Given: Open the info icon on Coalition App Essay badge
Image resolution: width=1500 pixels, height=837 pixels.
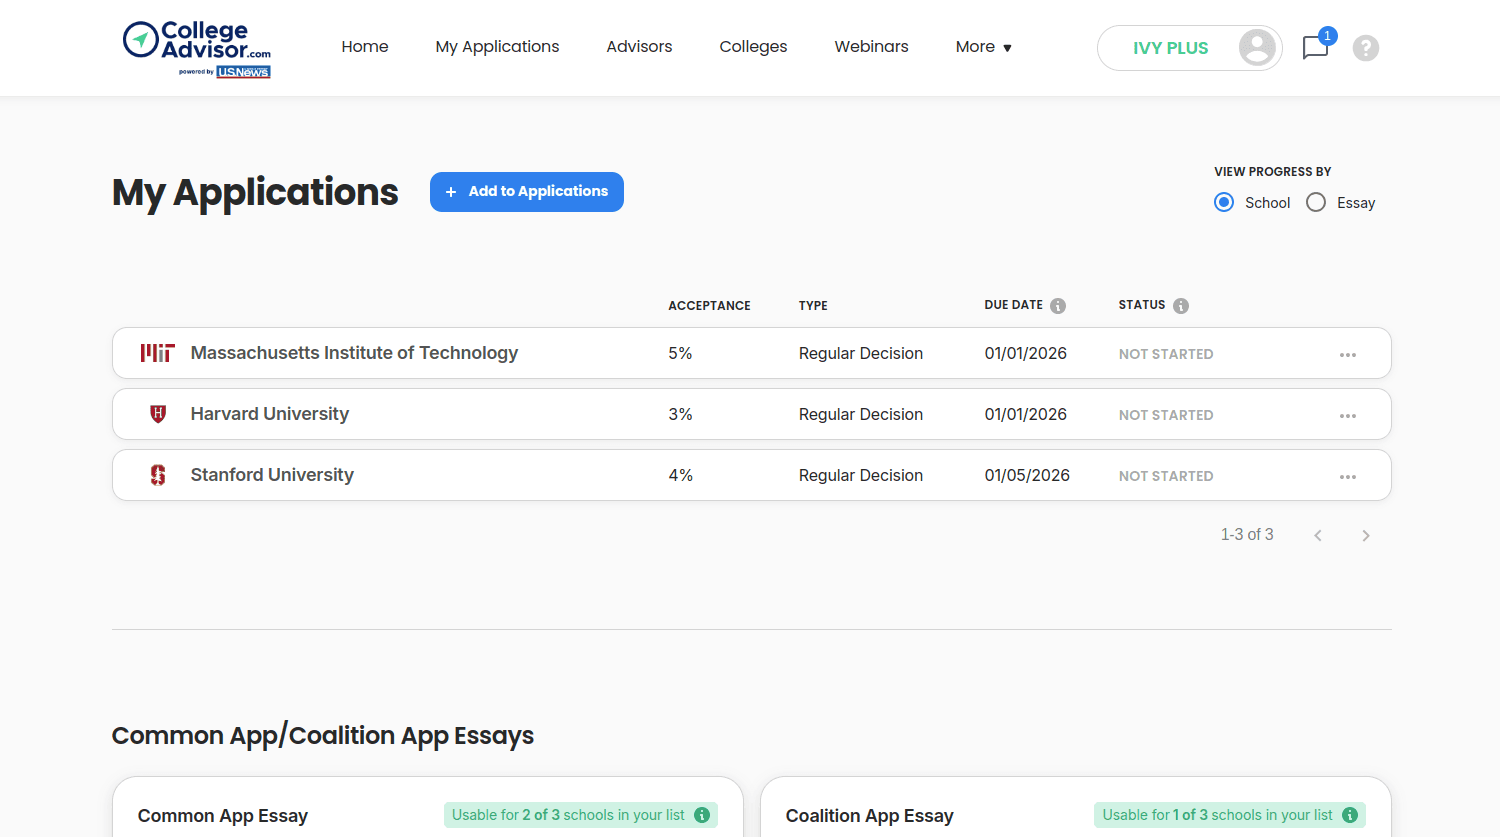Looking at the screenshot, I should click(x=1350, y=815).
